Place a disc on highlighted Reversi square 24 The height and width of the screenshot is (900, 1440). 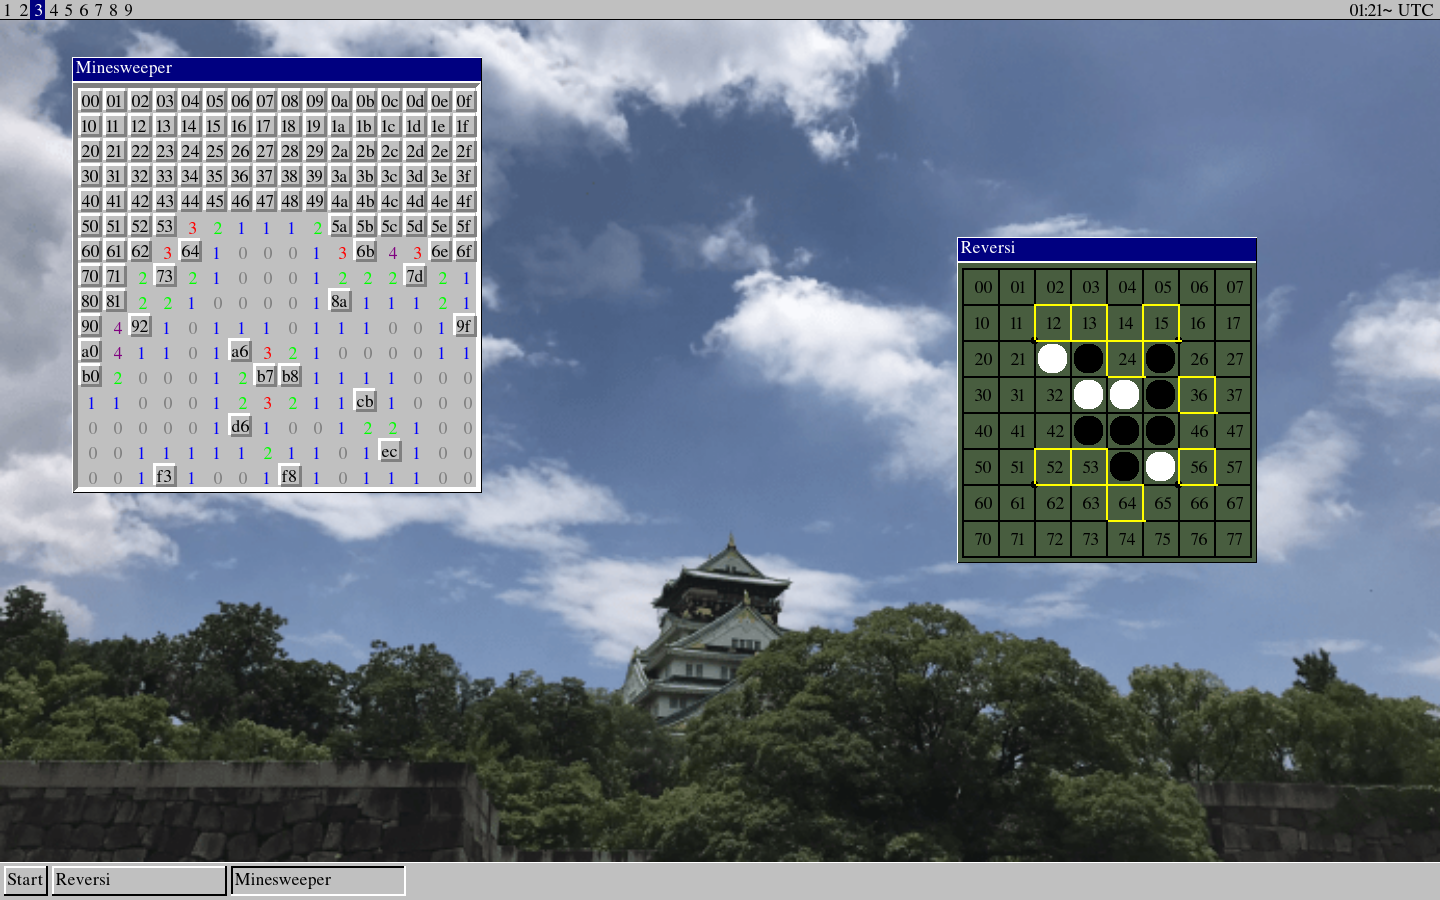click(1125, 358)
